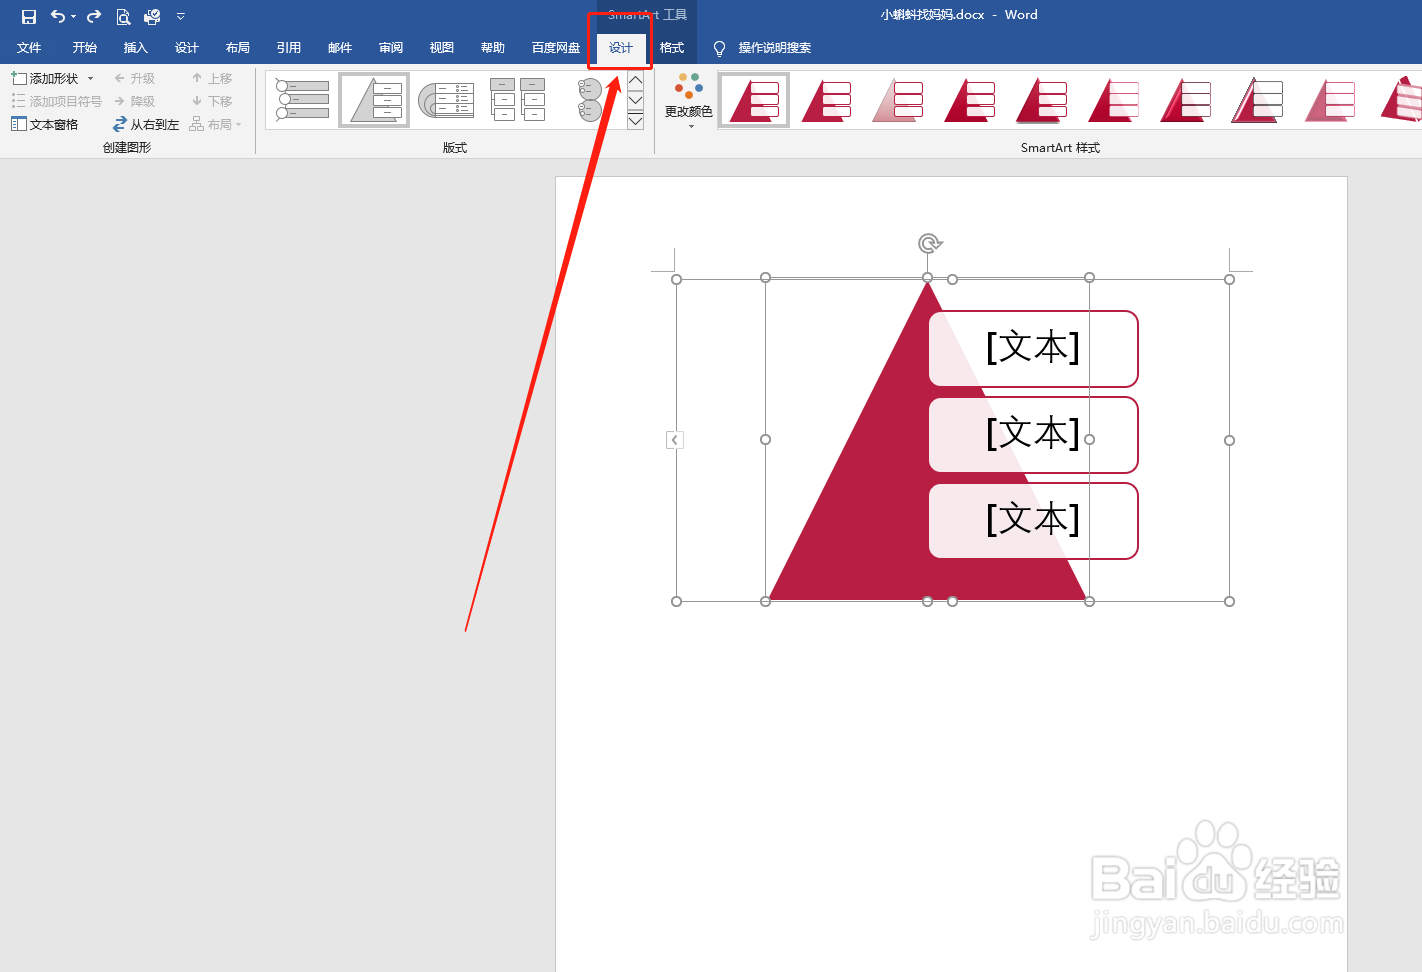Click the 添加形状 button
Image resolution: width=1422 pixels, height=972 pixels.
[45, 78]
